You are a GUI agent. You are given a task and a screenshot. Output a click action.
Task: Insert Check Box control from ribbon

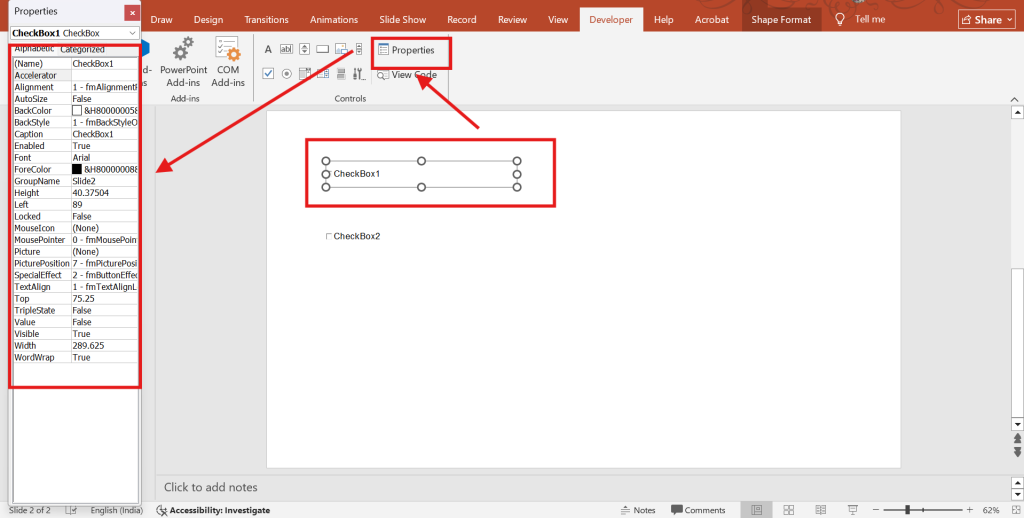(268, 73)
